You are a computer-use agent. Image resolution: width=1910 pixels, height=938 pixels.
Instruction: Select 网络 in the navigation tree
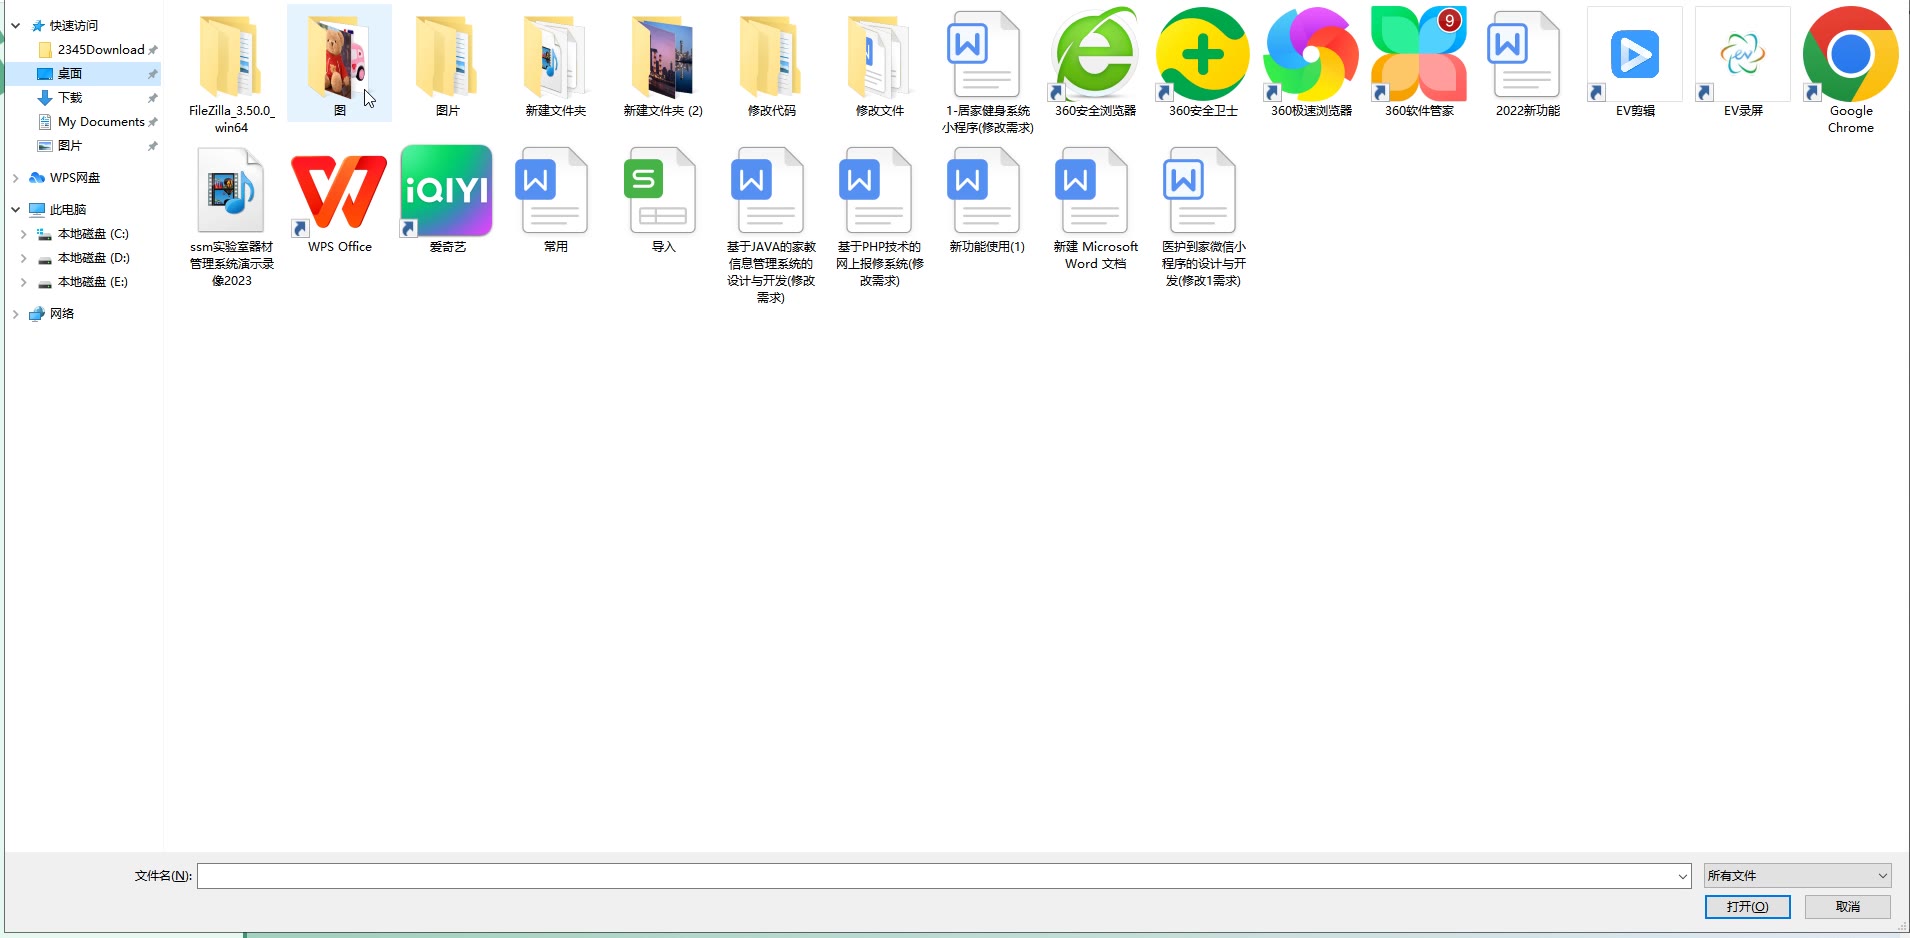coord(62,314)
